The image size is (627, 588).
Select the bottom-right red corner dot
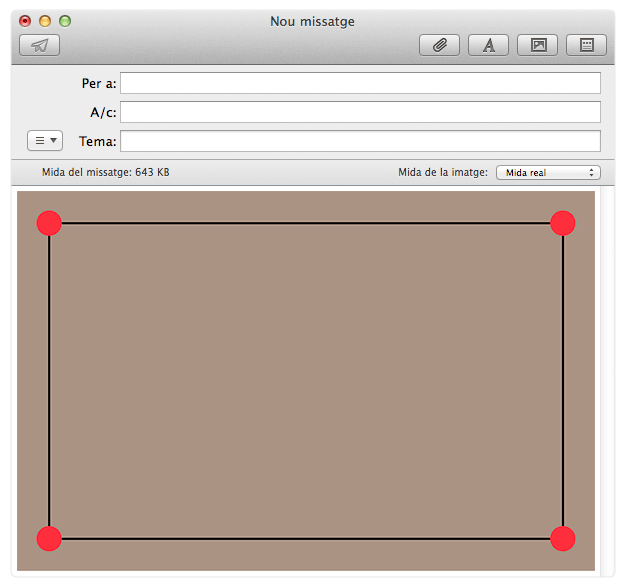(563, 539)
